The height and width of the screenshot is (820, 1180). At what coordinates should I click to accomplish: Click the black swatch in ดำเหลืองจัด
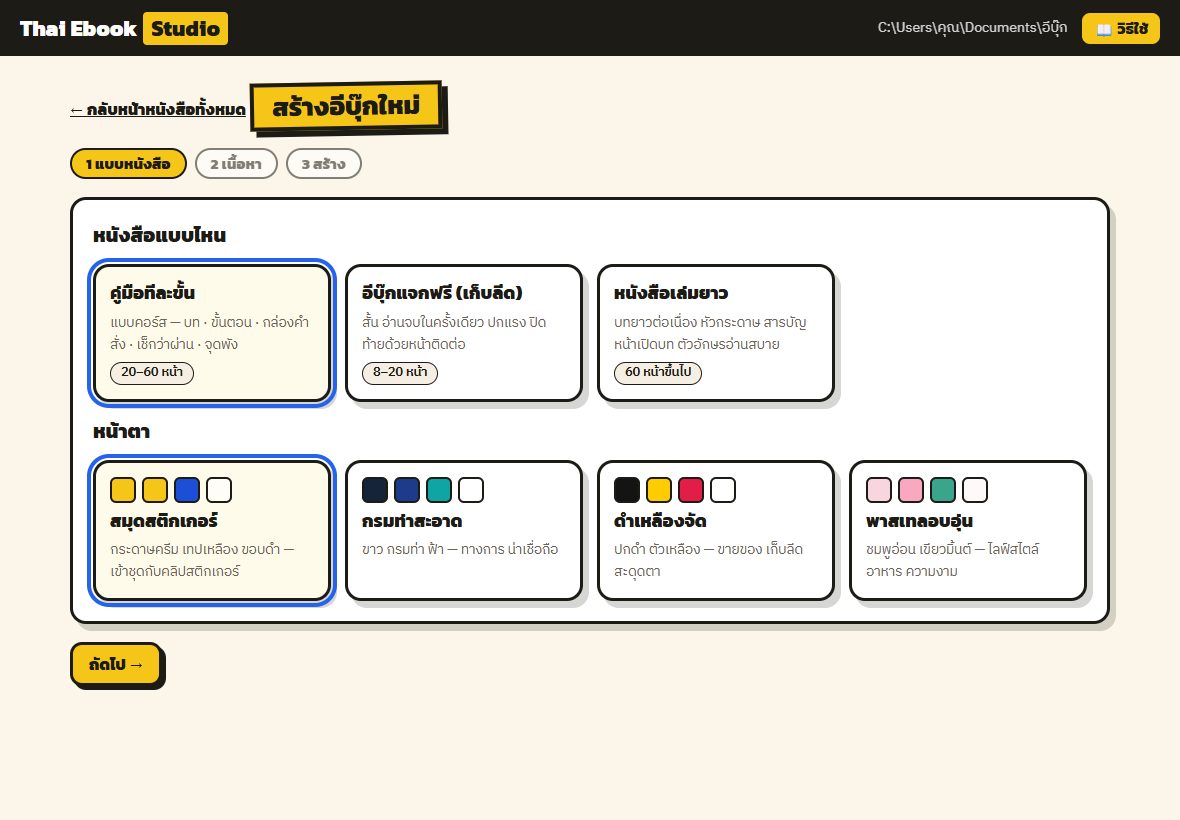tap(627, 490)
